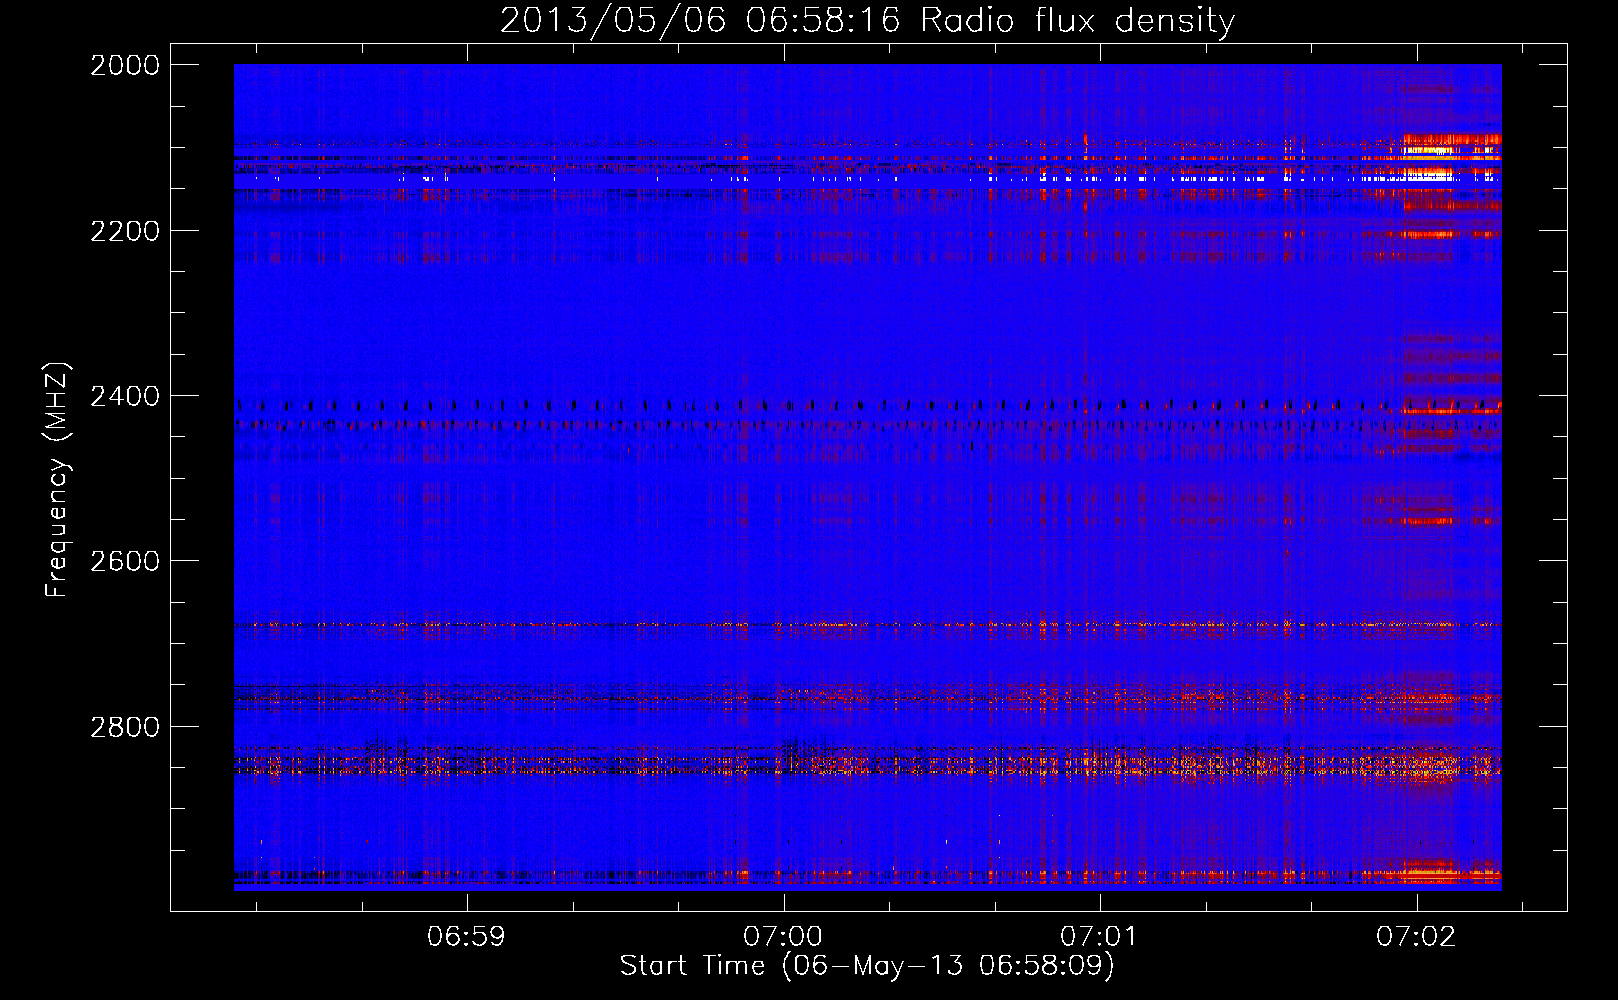Click the 'Start Time (06-May-13 06:58:09)' label
The height and width of the screenshot is (1000, 1618).
tap(867, 966)
